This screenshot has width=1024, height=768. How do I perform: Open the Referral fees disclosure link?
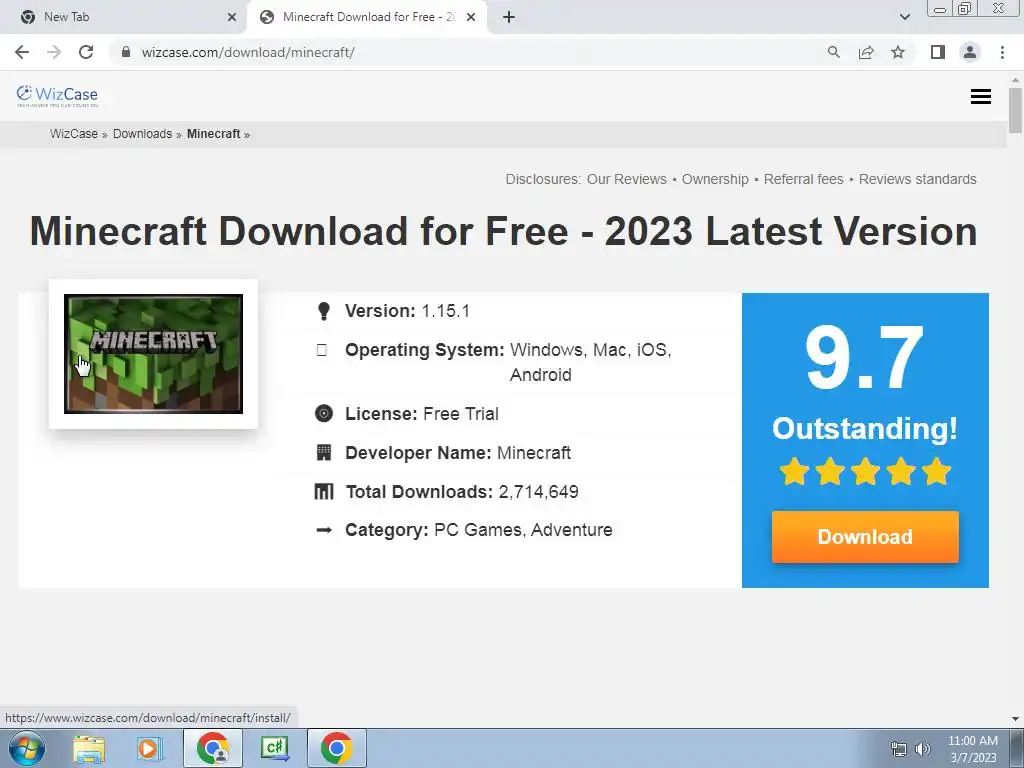click(803, 179)
